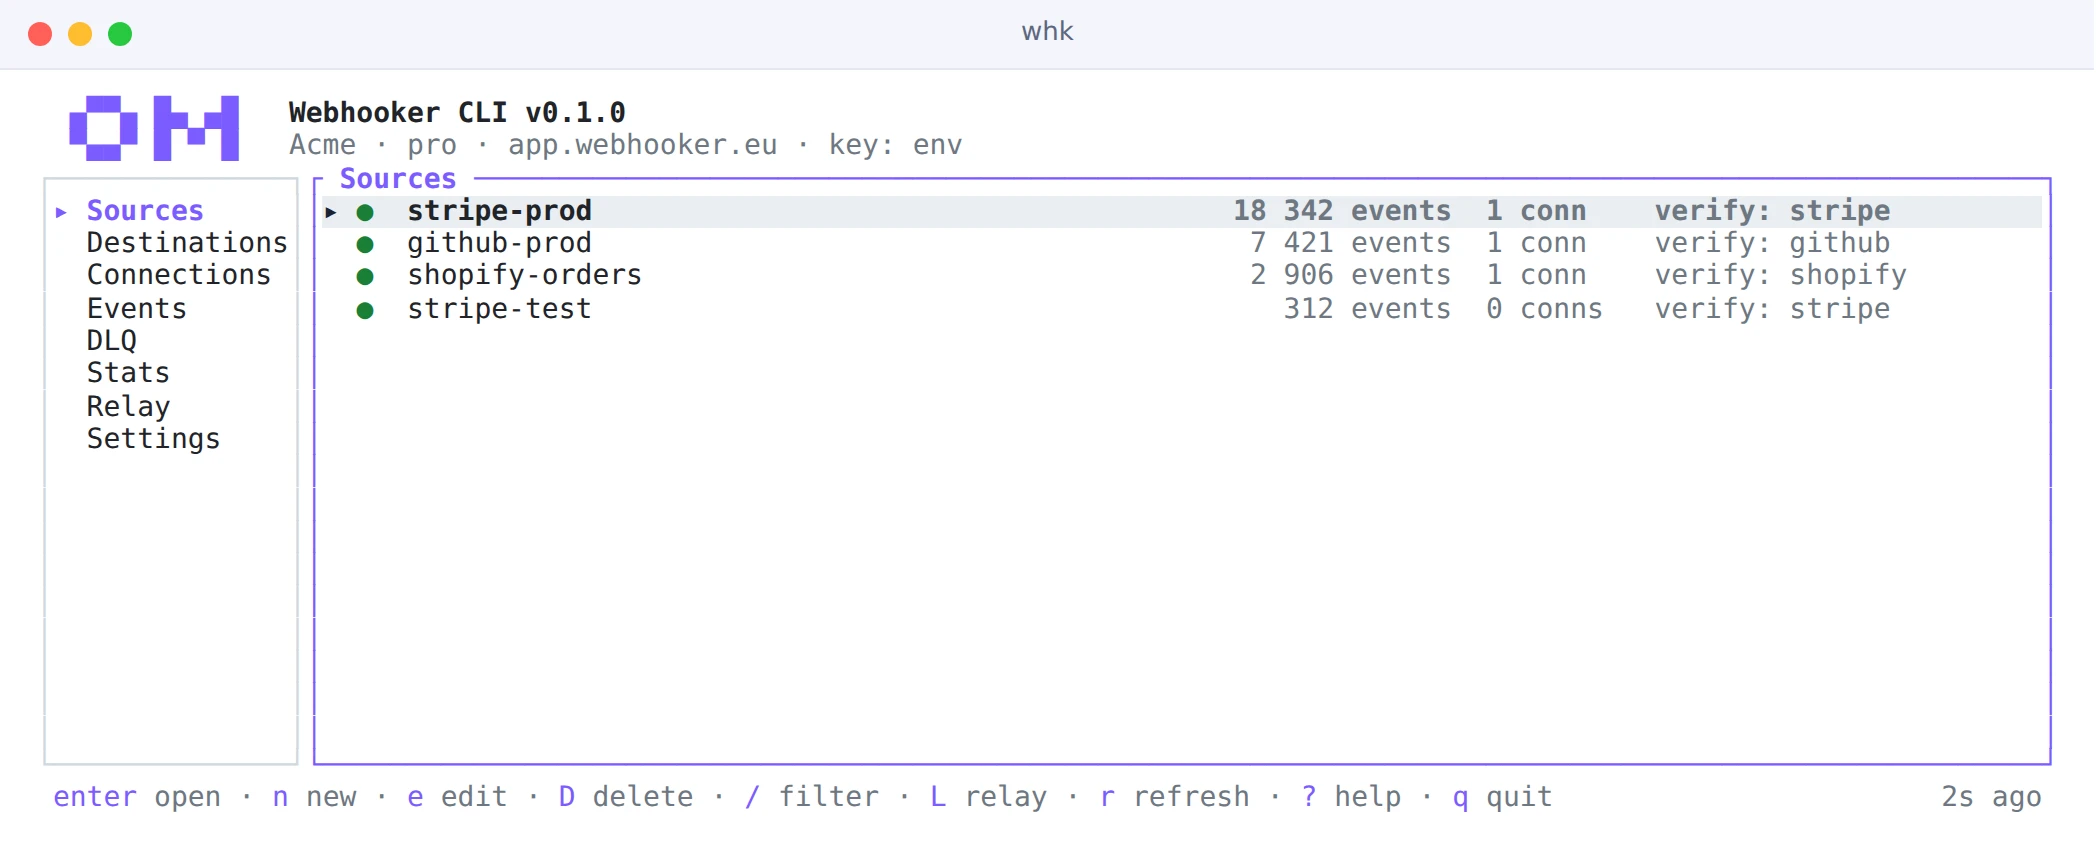Click the green status dot for github-prod
The width and height of the screenshot is (2096, 848).
click(x=365, y=244)
